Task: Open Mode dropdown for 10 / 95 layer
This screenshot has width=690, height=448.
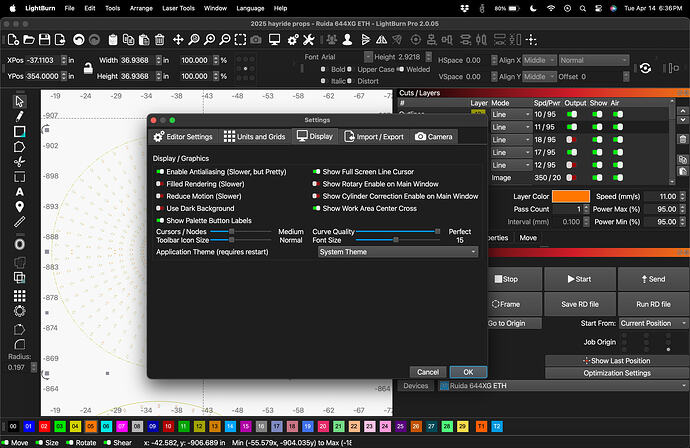Action: [511, 114]
